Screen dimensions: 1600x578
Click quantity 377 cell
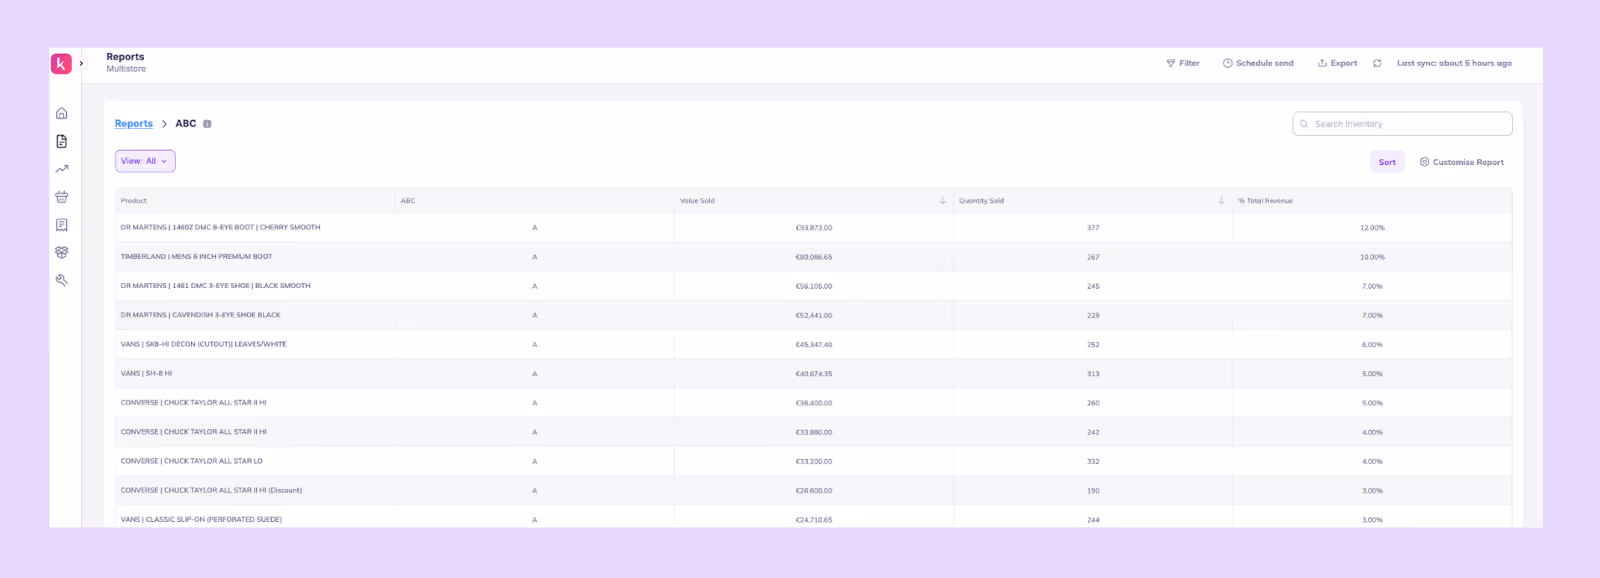coord(1093,228)
